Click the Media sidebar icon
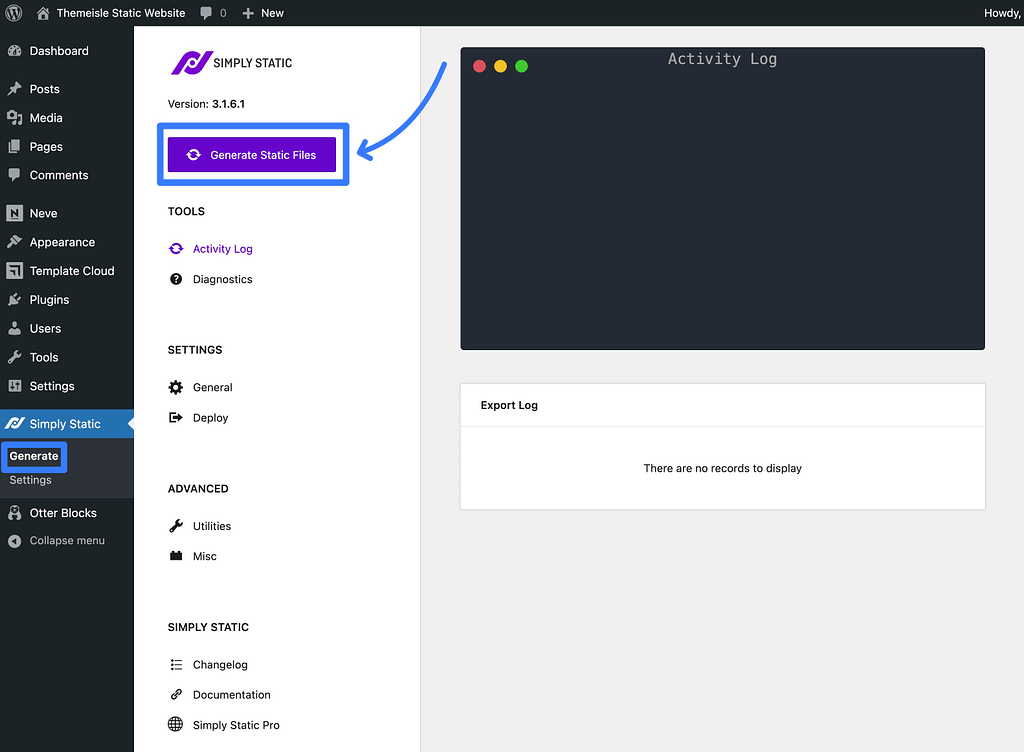The height and width of the screenshot is (752, 1024). pos(16,117)
